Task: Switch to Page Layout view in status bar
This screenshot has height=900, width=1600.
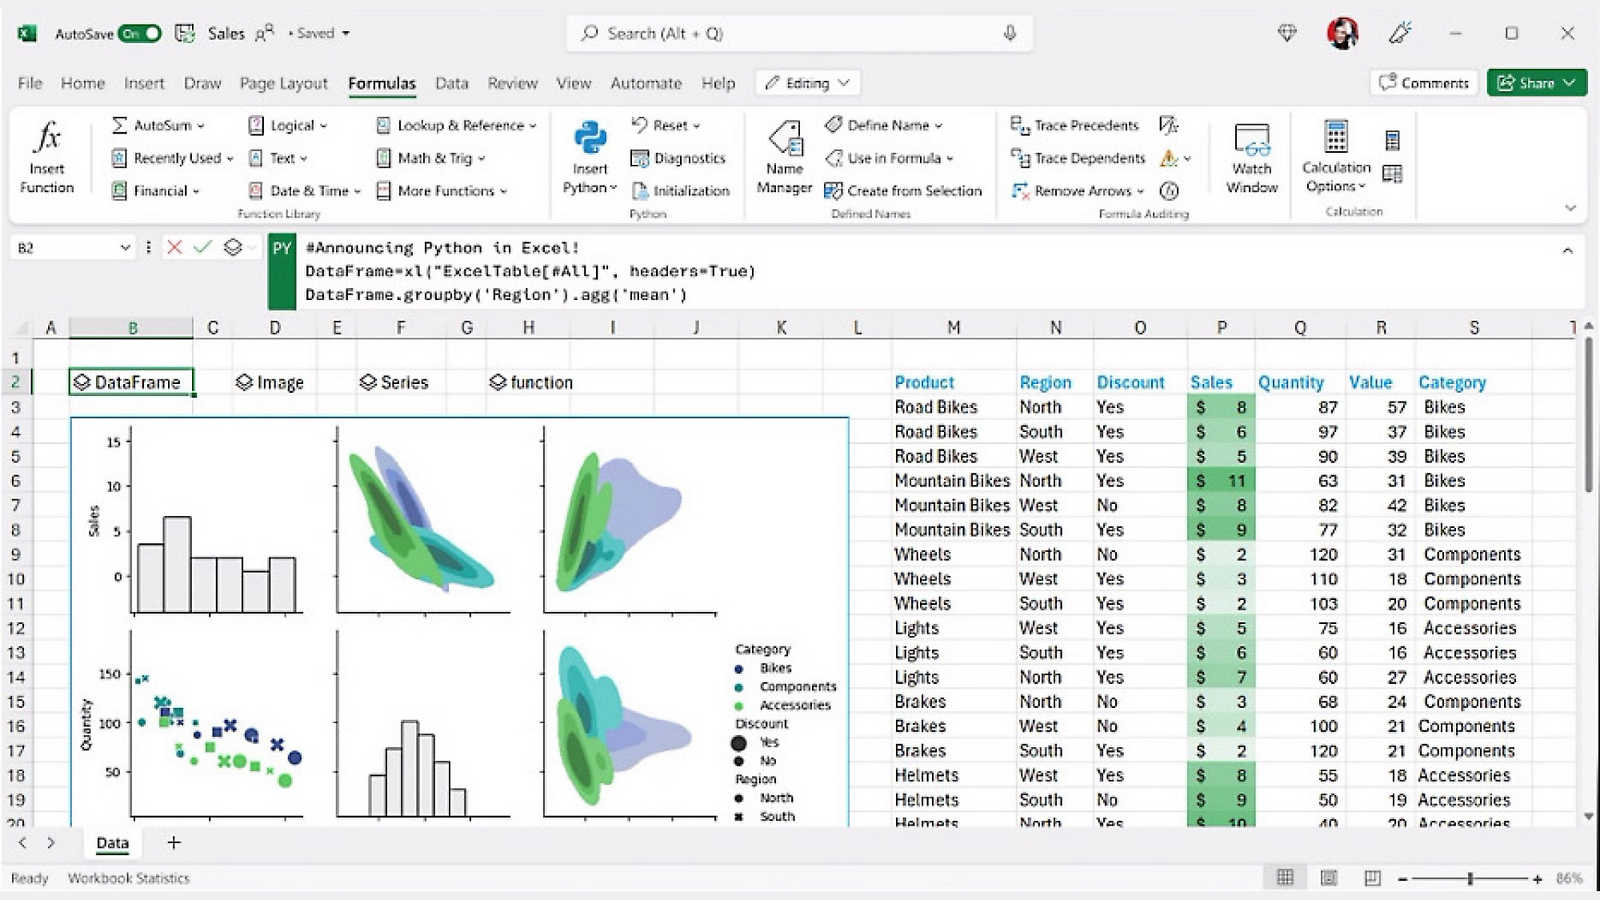Action: tap(1328, 878)
